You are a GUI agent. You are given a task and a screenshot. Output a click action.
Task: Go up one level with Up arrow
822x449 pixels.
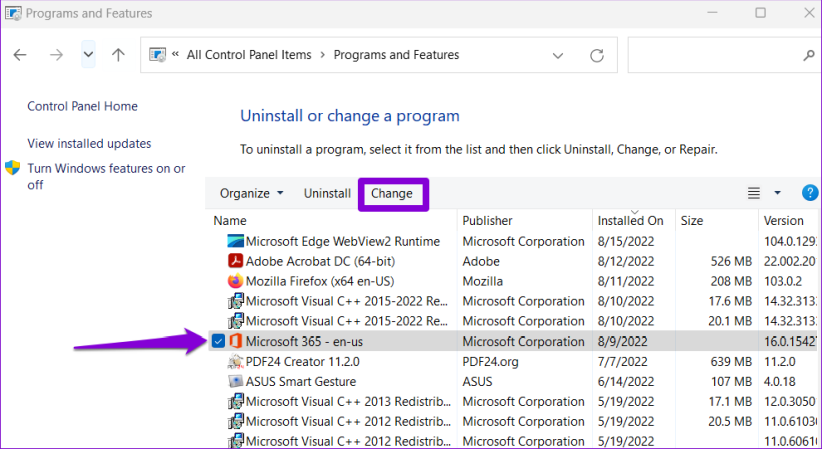118,55
